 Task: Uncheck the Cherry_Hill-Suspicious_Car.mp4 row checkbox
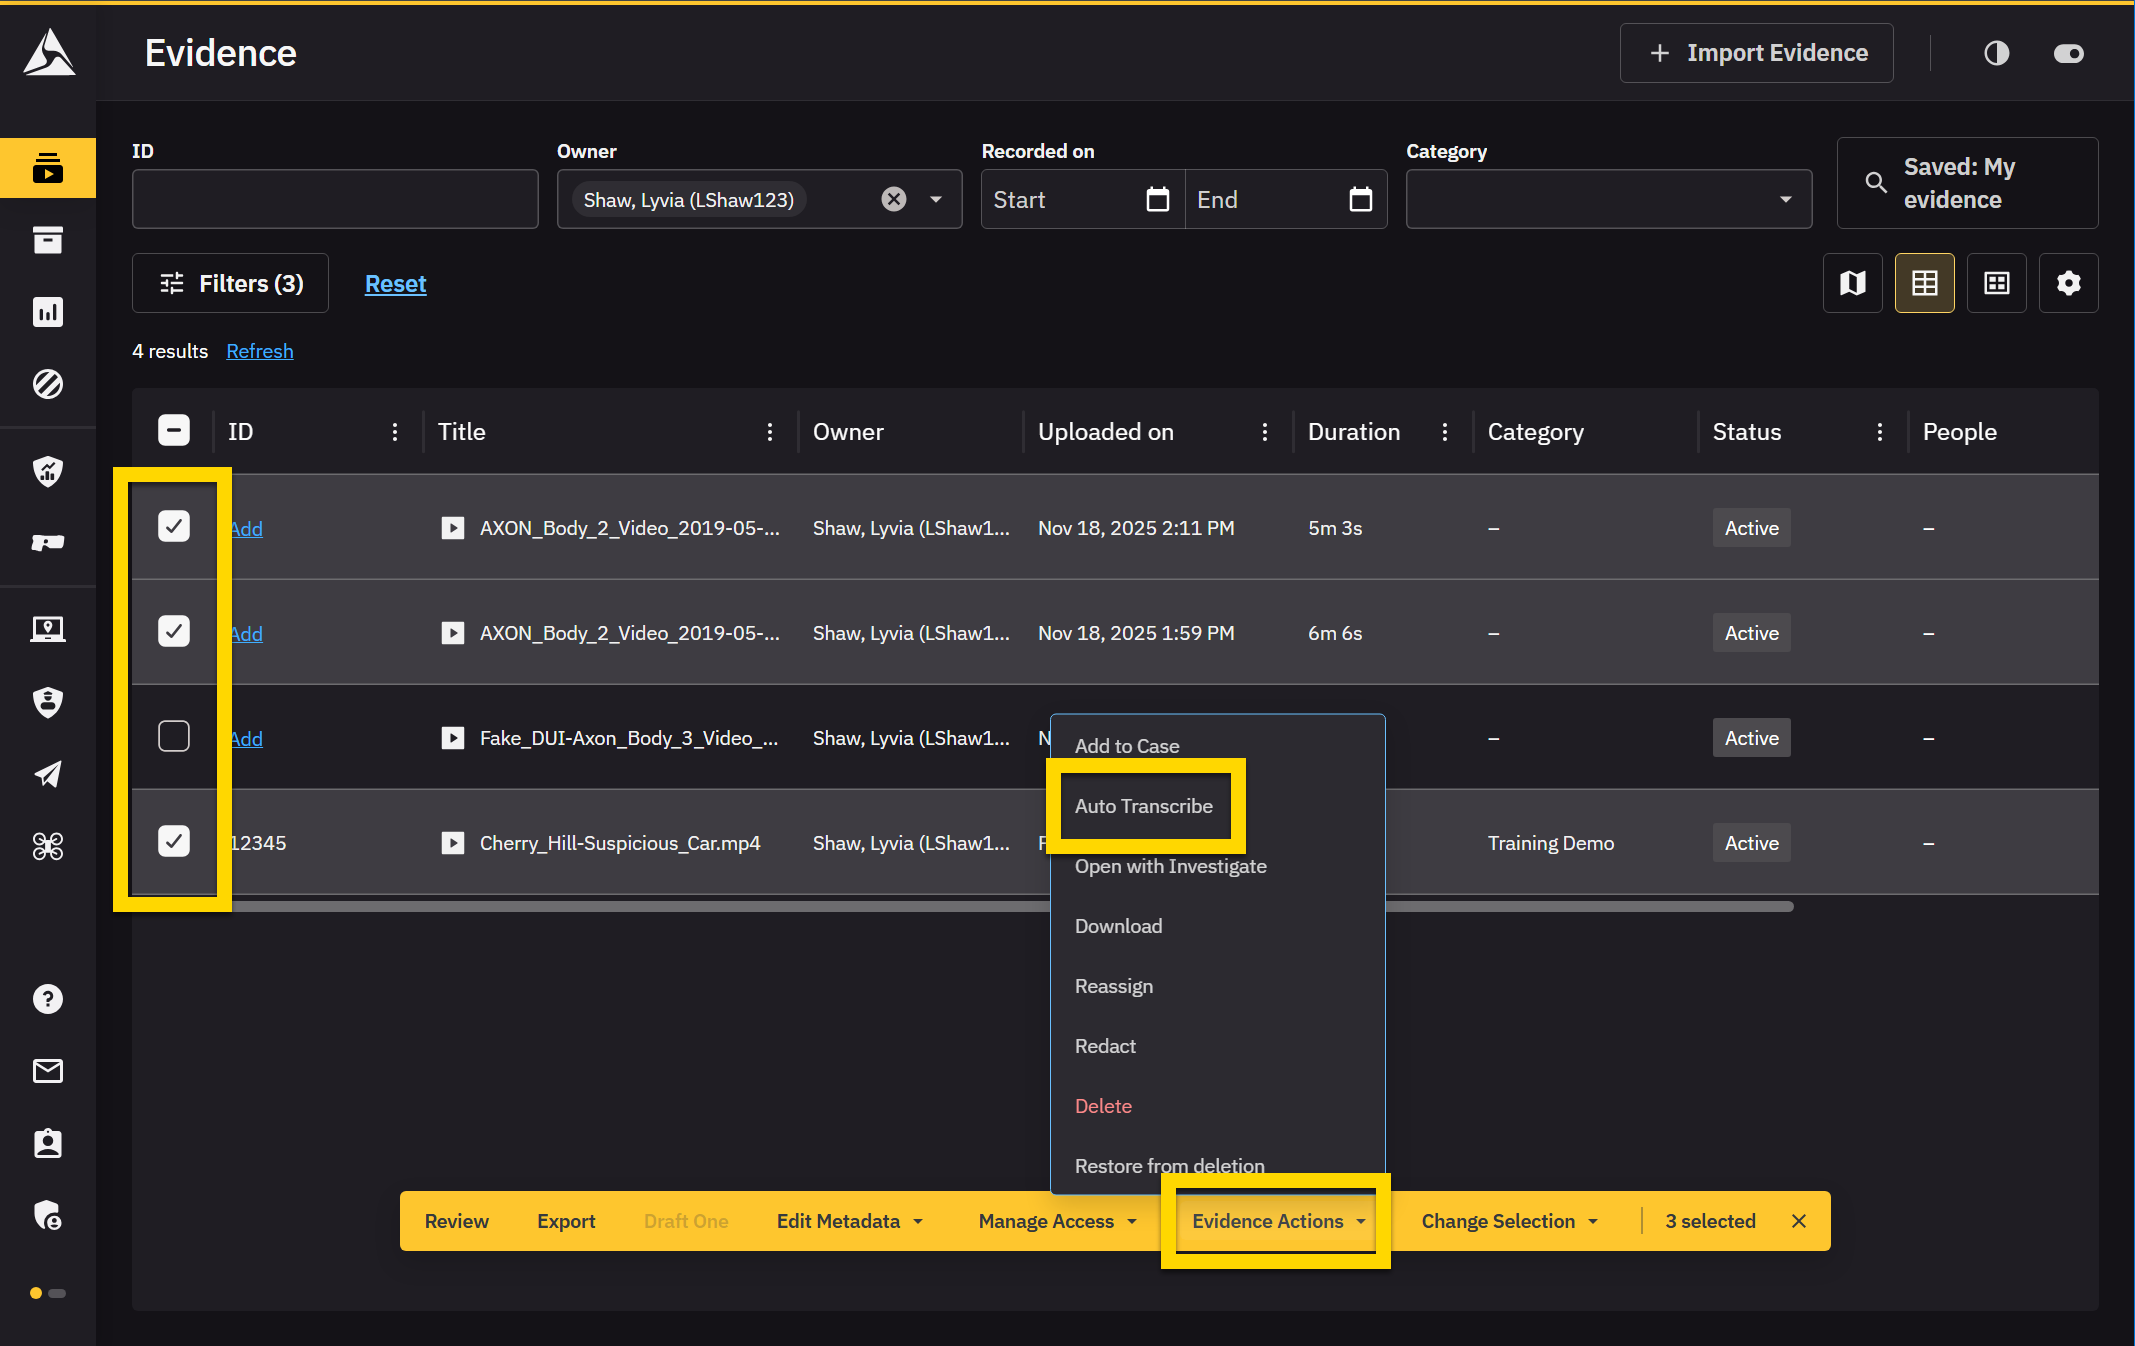pos(174,841)
